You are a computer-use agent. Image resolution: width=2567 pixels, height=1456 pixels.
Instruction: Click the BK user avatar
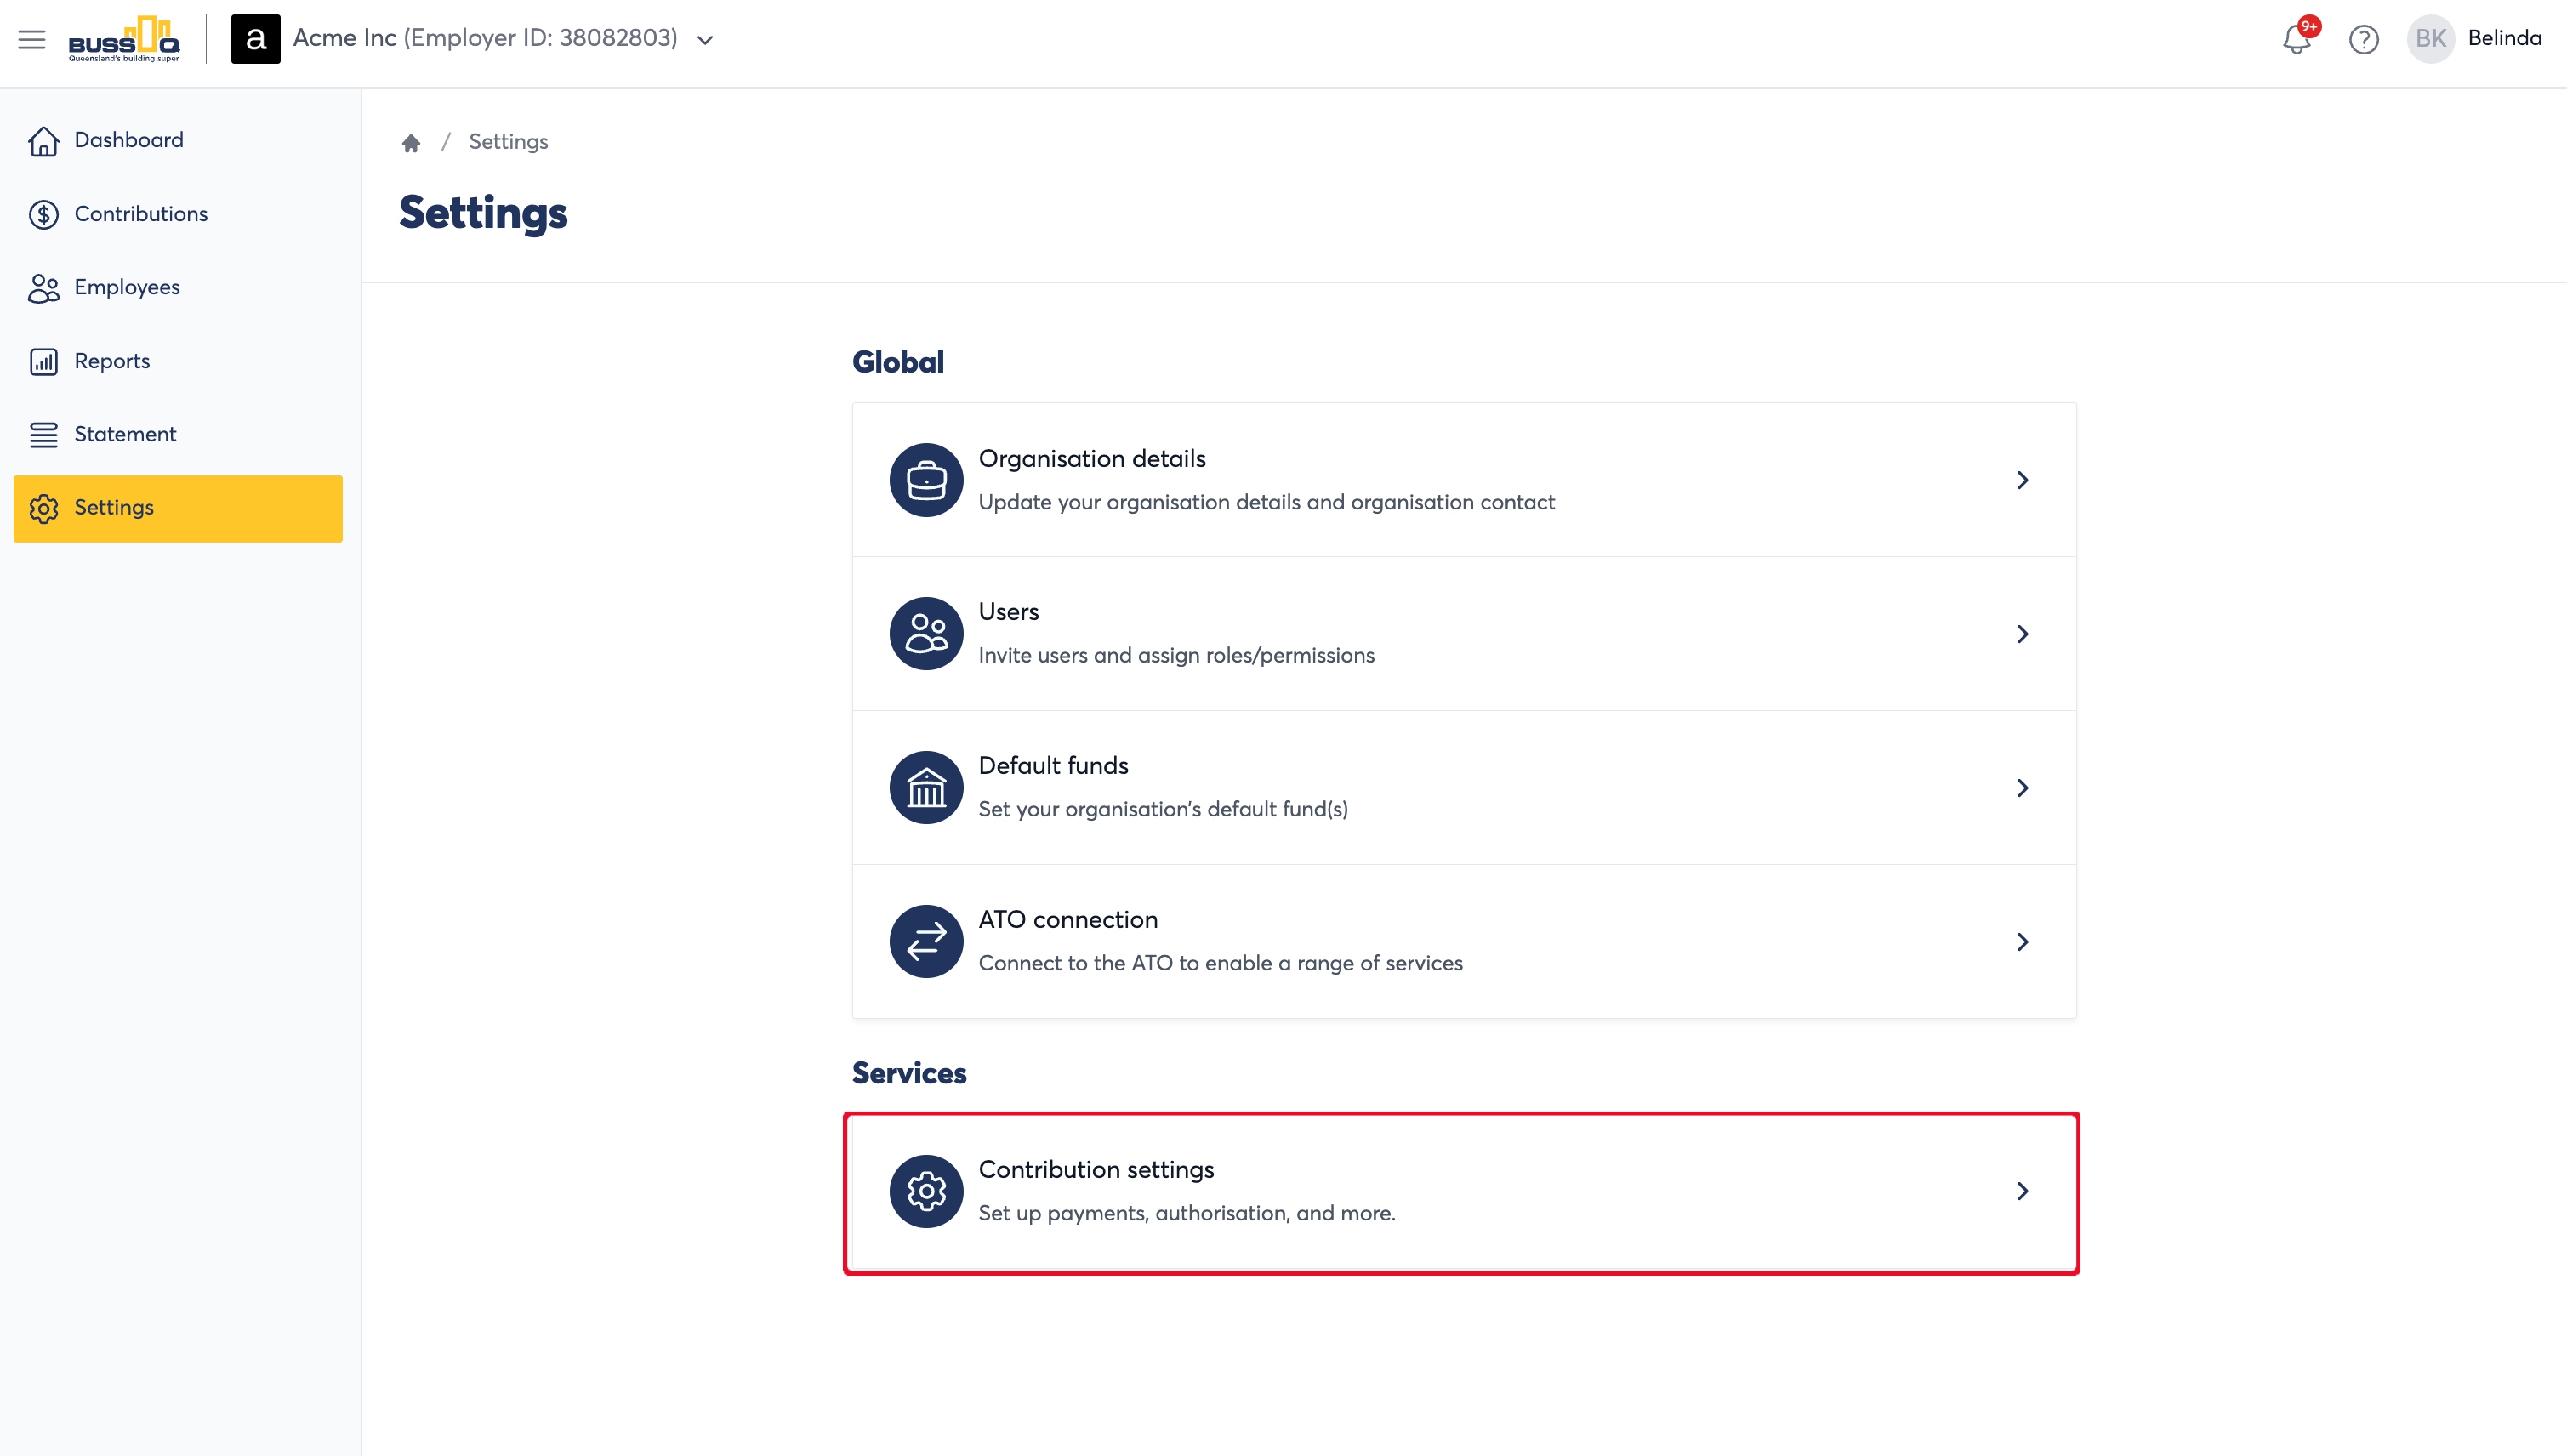pos(2431,39)
